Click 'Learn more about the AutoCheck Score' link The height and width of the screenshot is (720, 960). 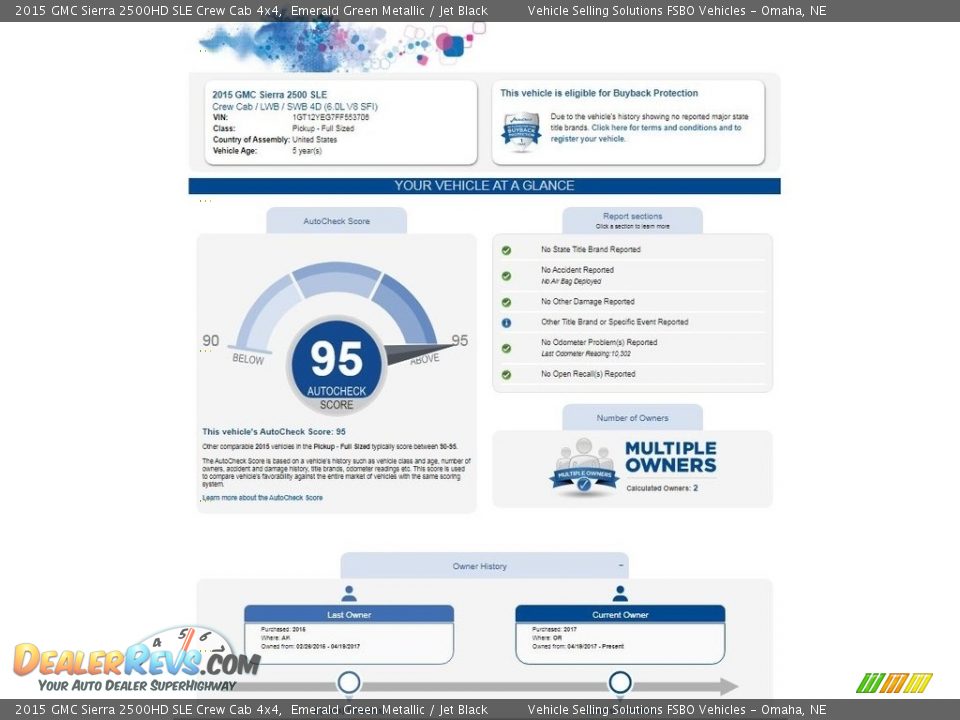(262, 498)
